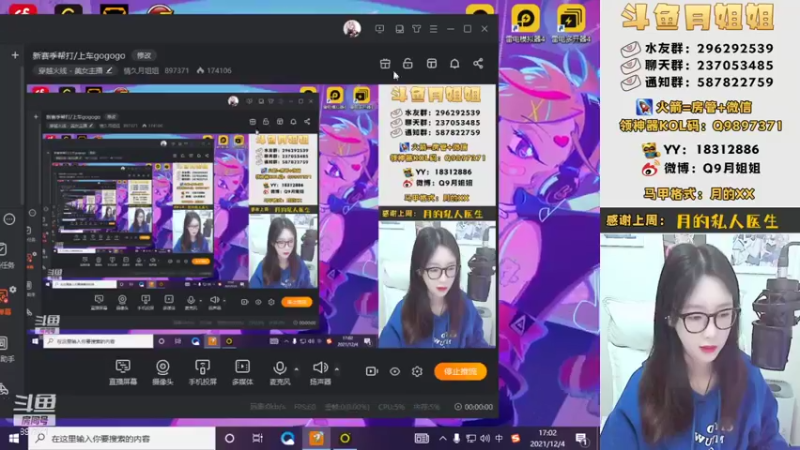Add a multimedia source (多媒体)
800x450 pixels.
pos(242,366)
